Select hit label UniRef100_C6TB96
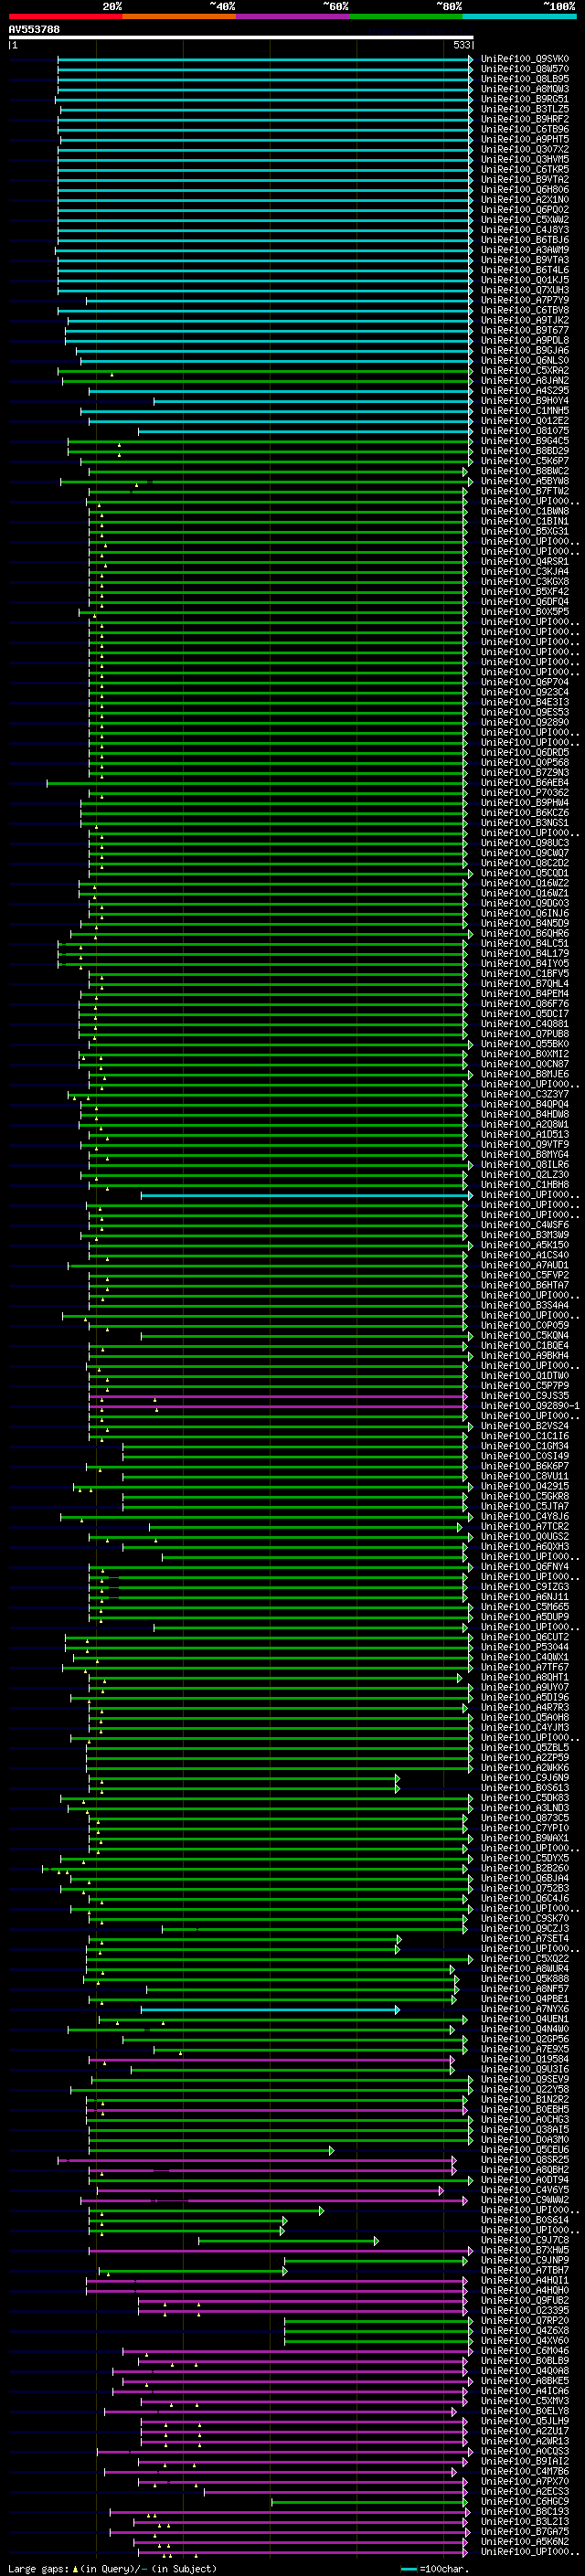This screenshot has width=585, height=2576. pos(525,129)
